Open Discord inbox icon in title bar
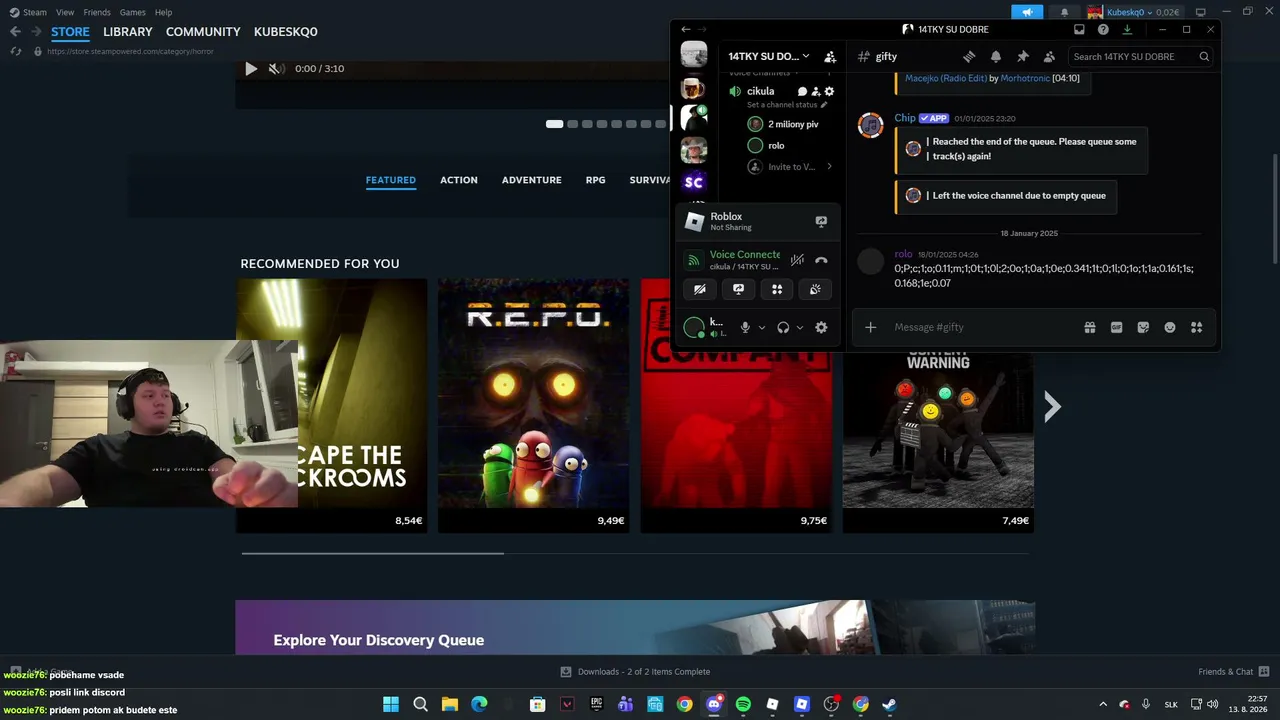The height and width of the screenshot is (720, 1280). [x=1080, y=30]
